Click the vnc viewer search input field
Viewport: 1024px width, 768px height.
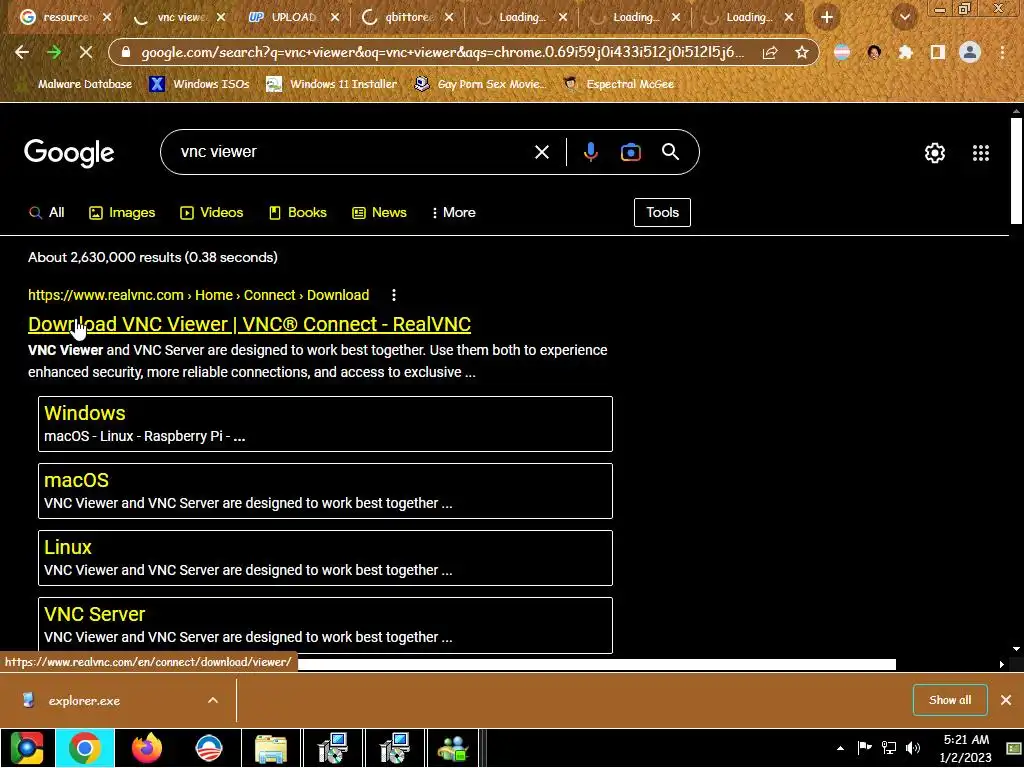[353, 152]
